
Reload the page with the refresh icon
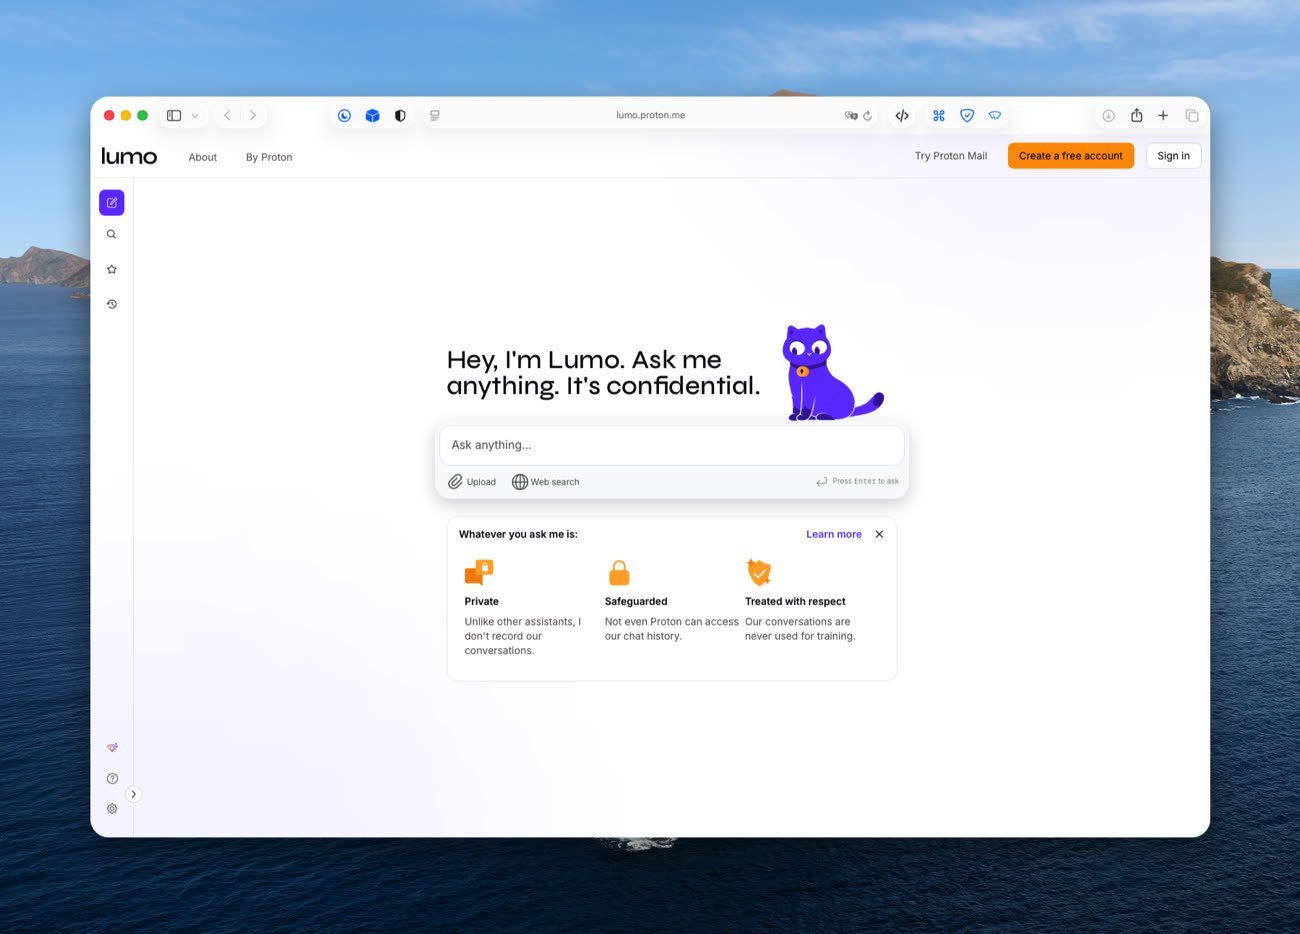(x=868, y=116)
